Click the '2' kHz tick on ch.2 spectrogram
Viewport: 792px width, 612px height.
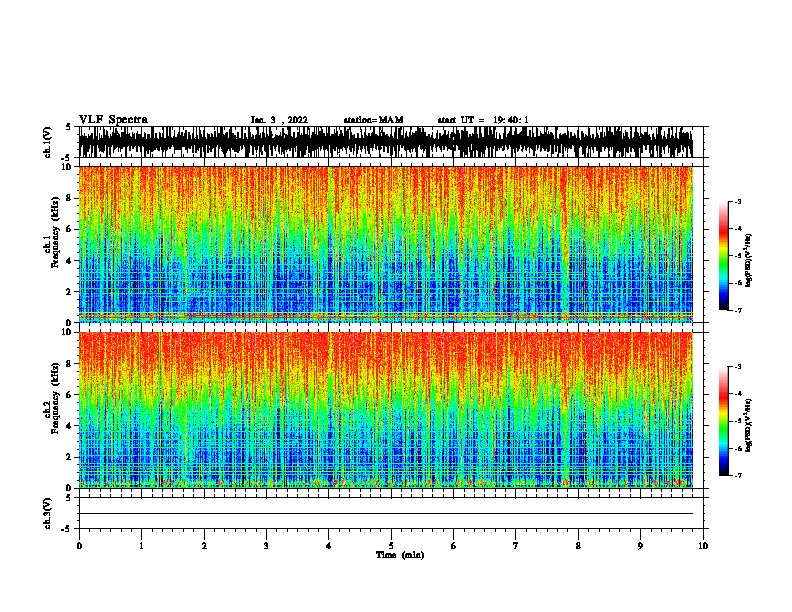(70, 457)
